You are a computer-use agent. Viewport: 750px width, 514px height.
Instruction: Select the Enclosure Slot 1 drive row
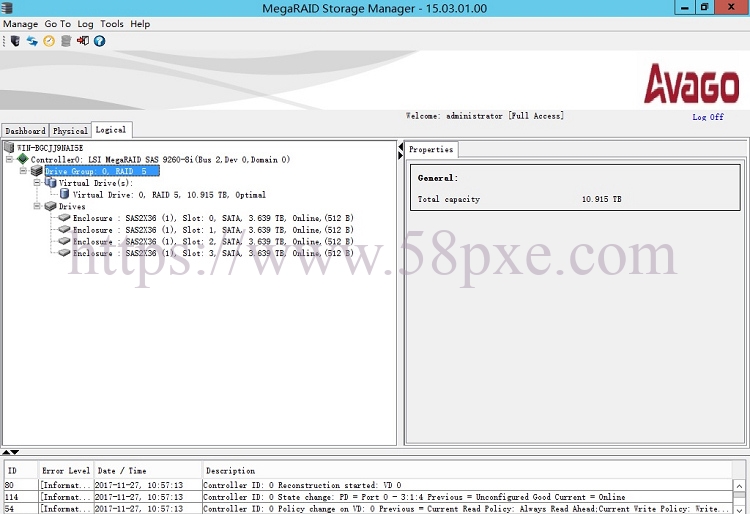213,230
